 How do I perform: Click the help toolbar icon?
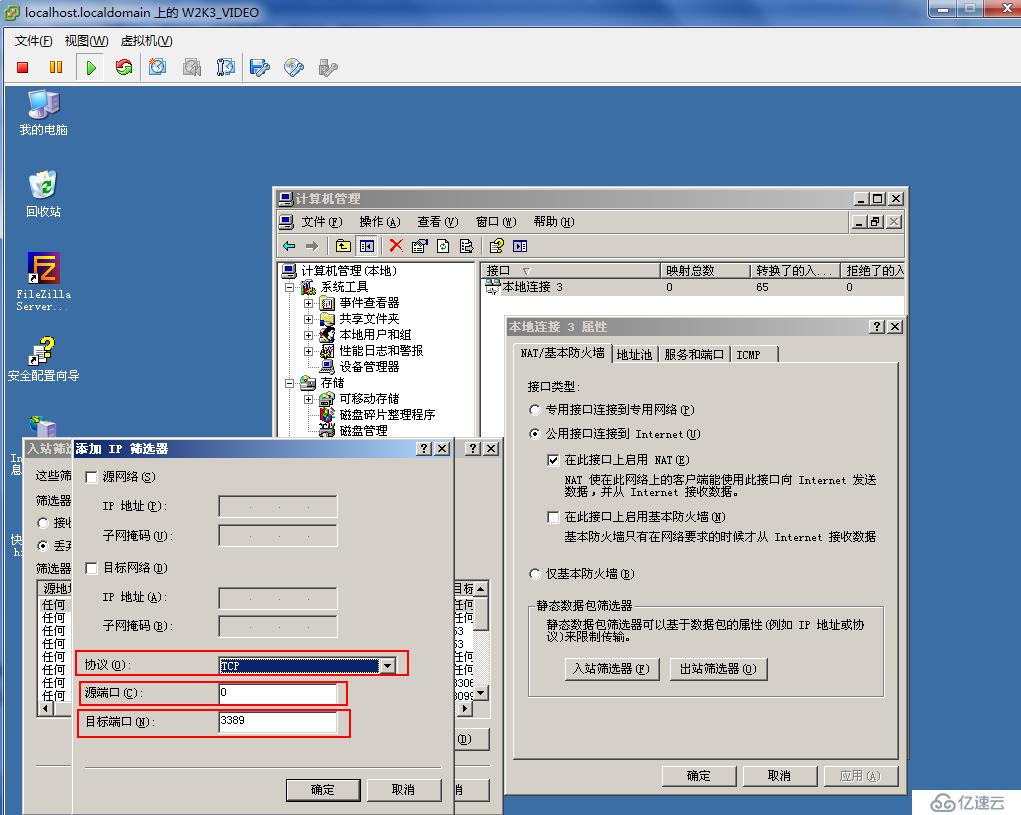[x=497, y=246]
